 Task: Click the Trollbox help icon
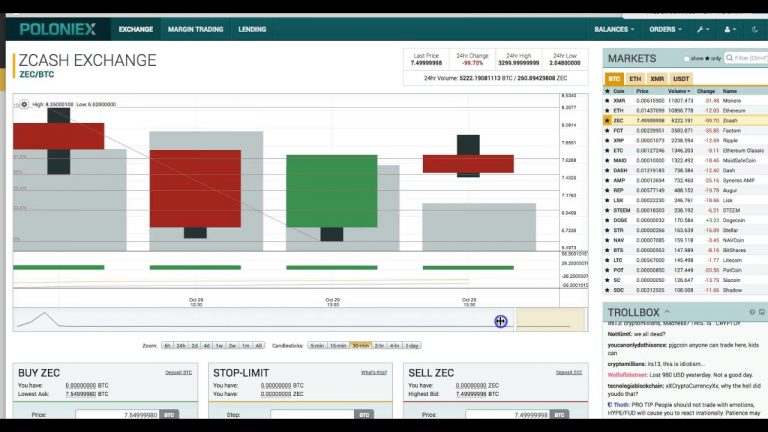[752, 312]
